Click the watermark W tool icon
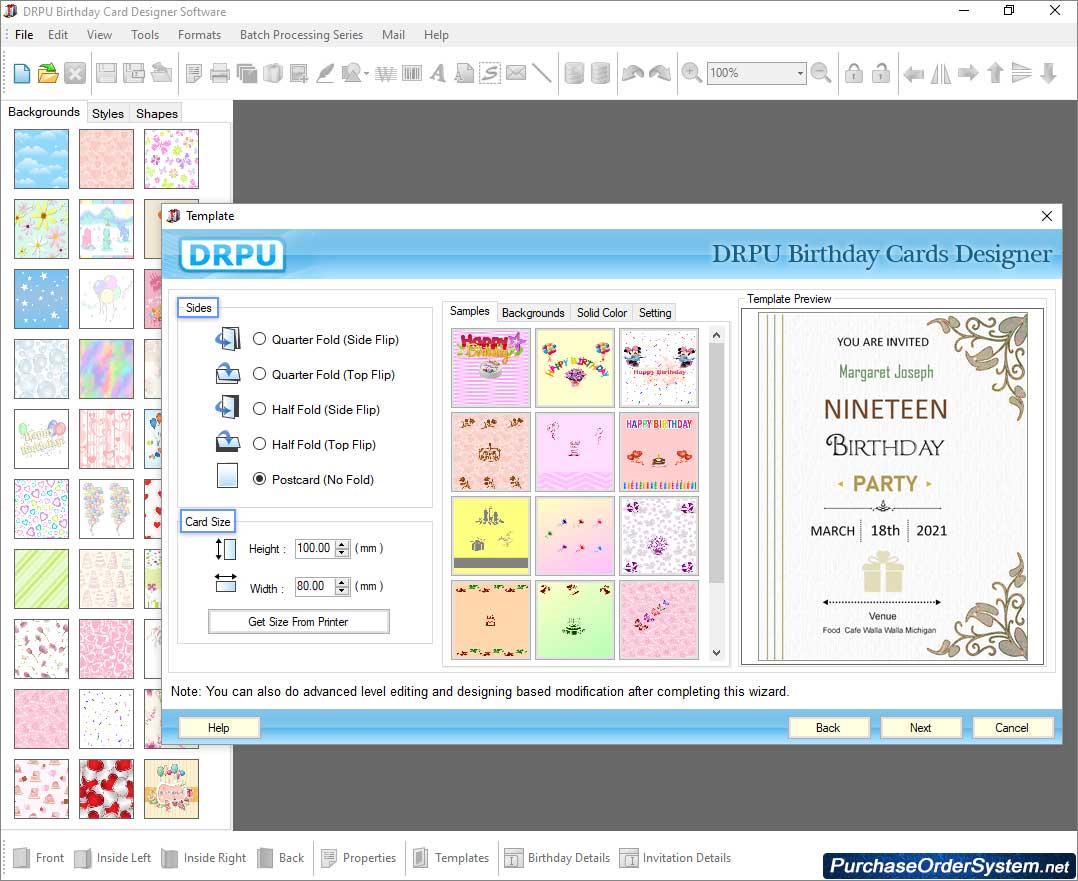 tap(386, 73)
